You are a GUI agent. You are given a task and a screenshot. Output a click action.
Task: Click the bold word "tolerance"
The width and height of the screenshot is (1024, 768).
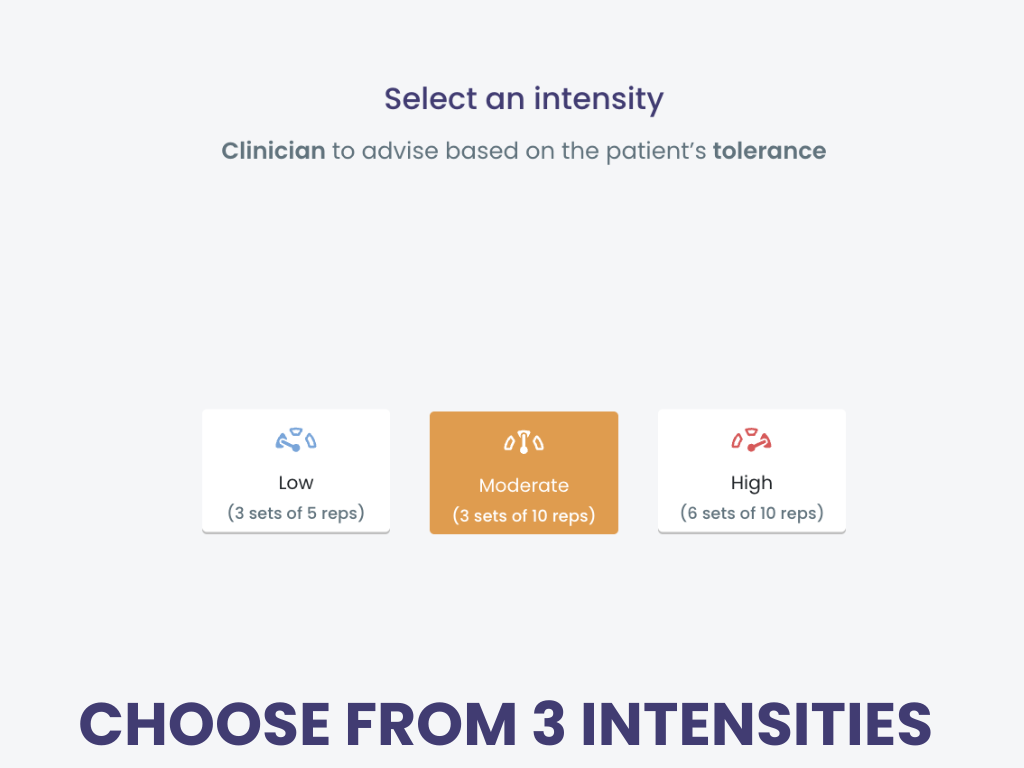coord(769,151)
